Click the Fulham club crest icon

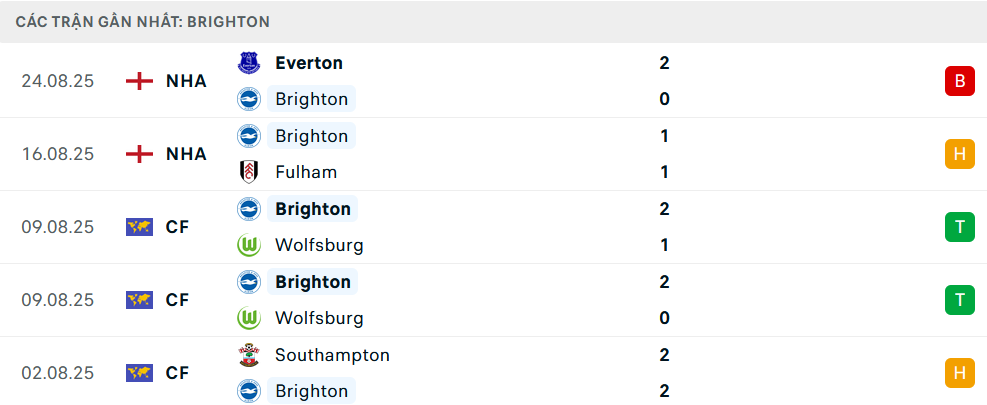(248, 172)
